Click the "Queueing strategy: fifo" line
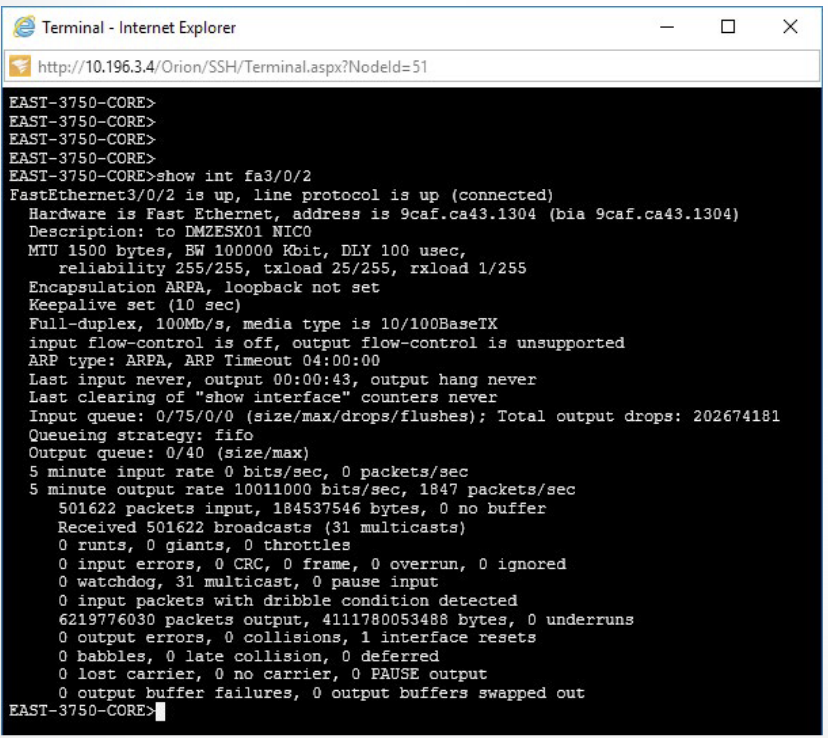Screen dimensions: 828x738 click(140, 435)
